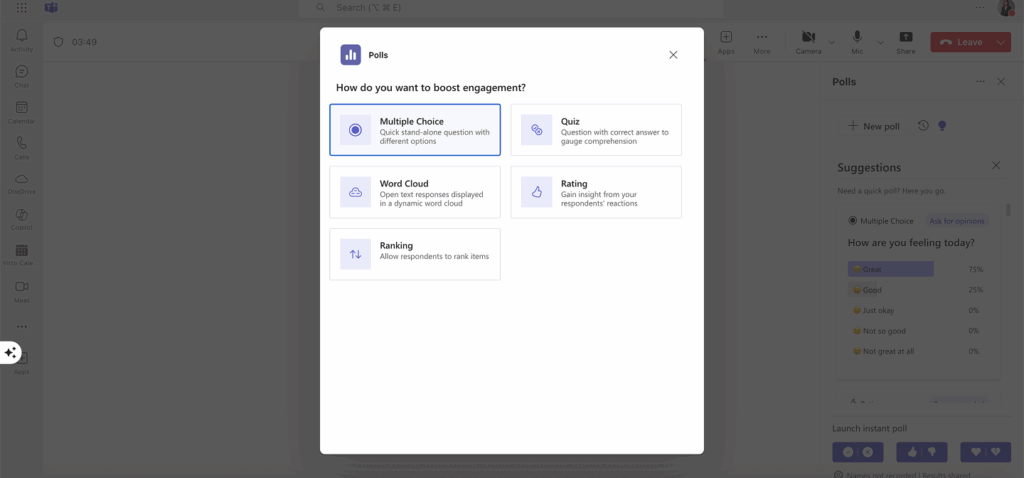The height and width of the screenshot is (478, 1024).
Task: Open the More menu in meeting toolbar
Action: click(x=762, y=41)
